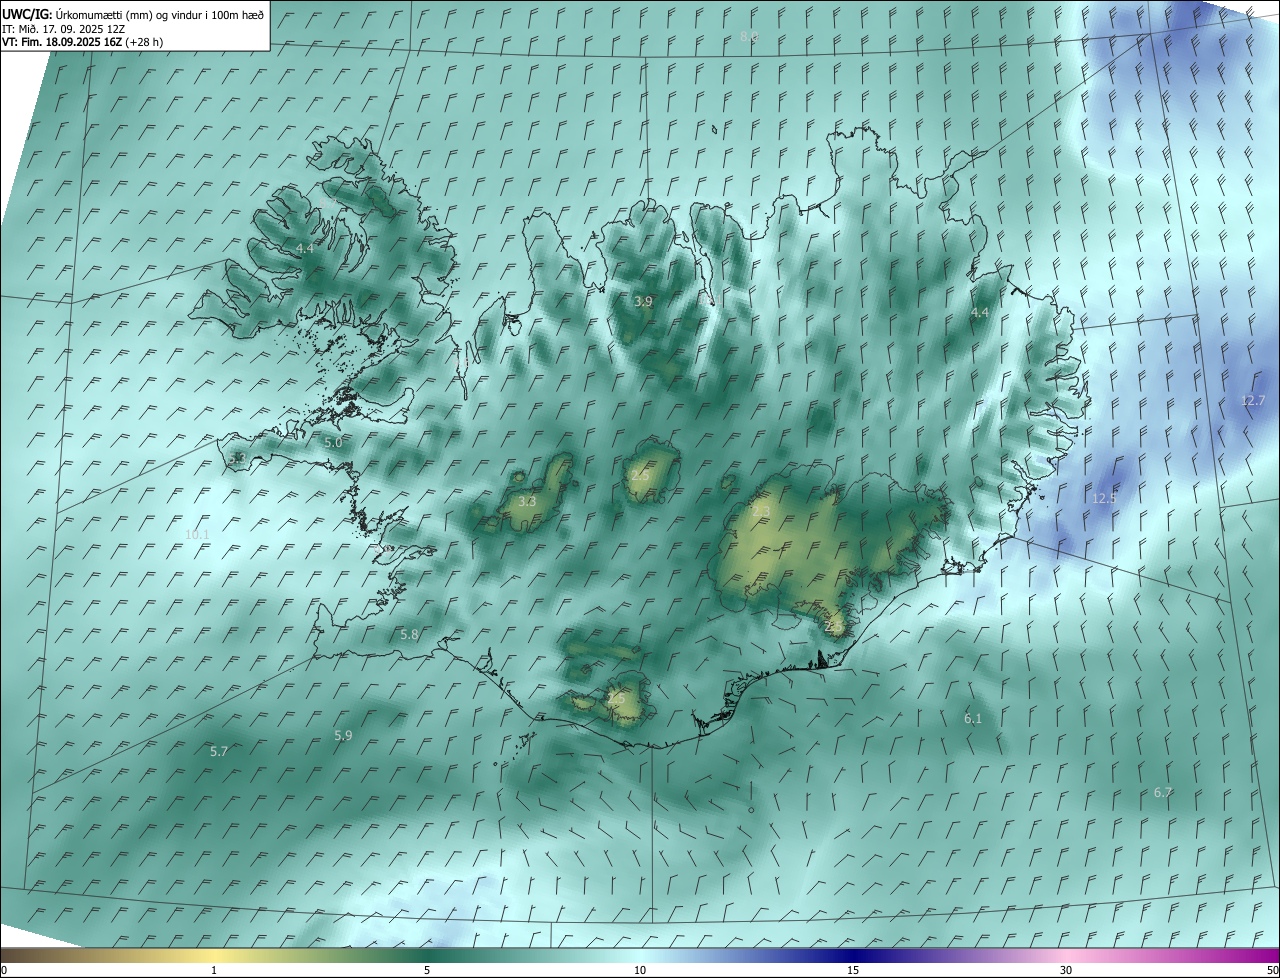Click the 3.9 value label in north Iceland
1280x978 pixels.
[644, 301]
